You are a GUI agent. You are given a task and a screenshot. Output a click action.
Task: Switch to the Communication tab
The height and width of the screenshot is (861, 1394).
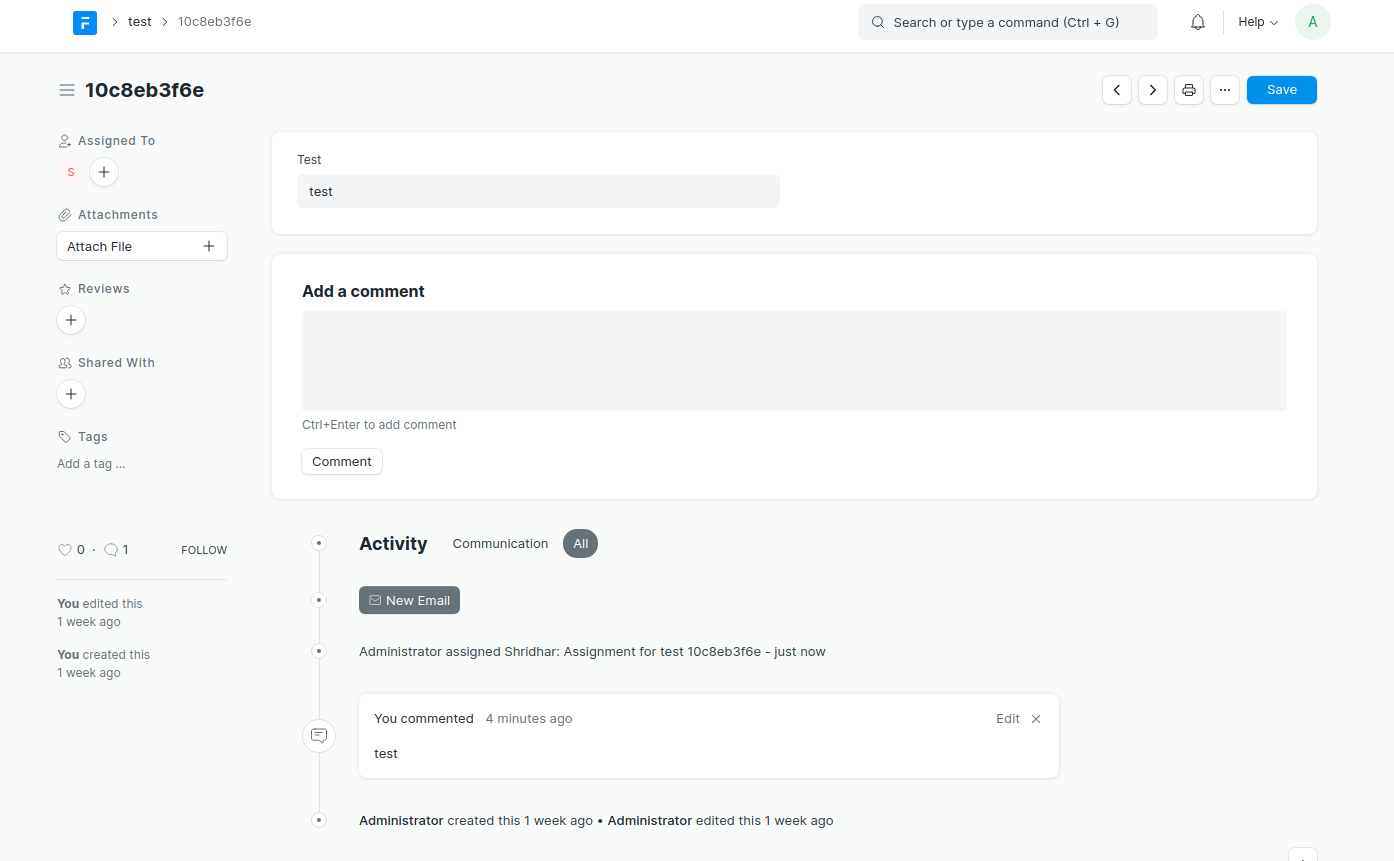500,543
